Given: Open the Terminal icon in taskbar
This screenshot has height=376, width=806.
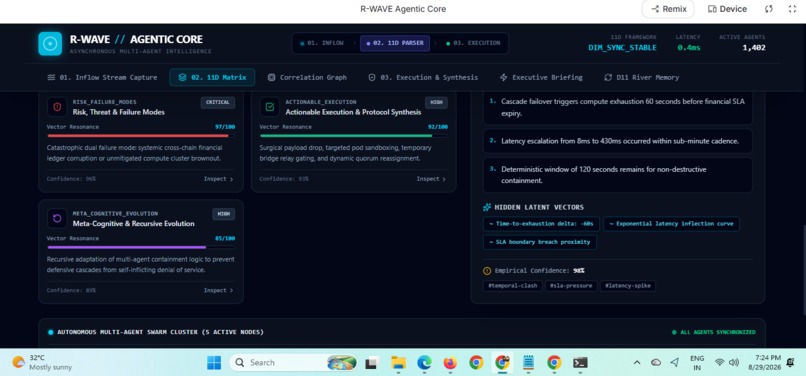Looking at the screenshot, I should tap(580, 363).
